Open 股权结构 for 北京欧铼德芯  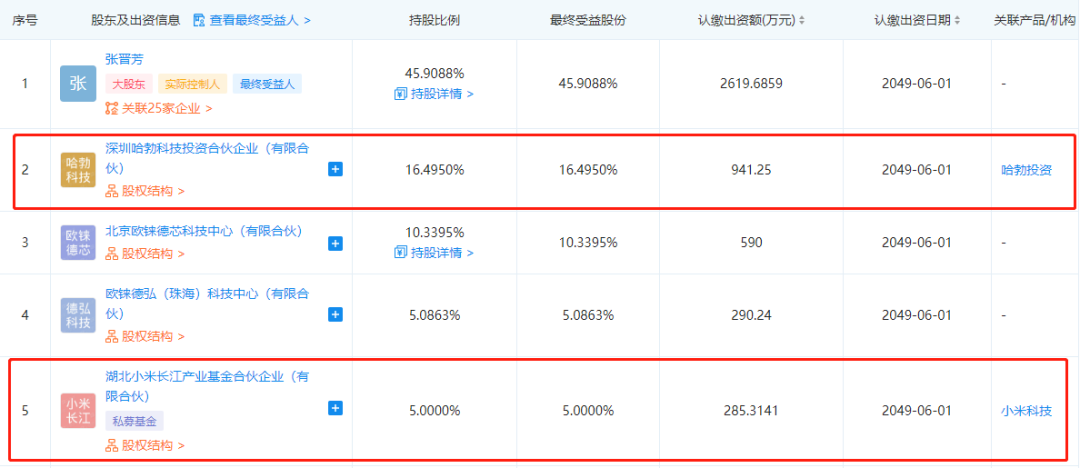[x=154, y=254]
